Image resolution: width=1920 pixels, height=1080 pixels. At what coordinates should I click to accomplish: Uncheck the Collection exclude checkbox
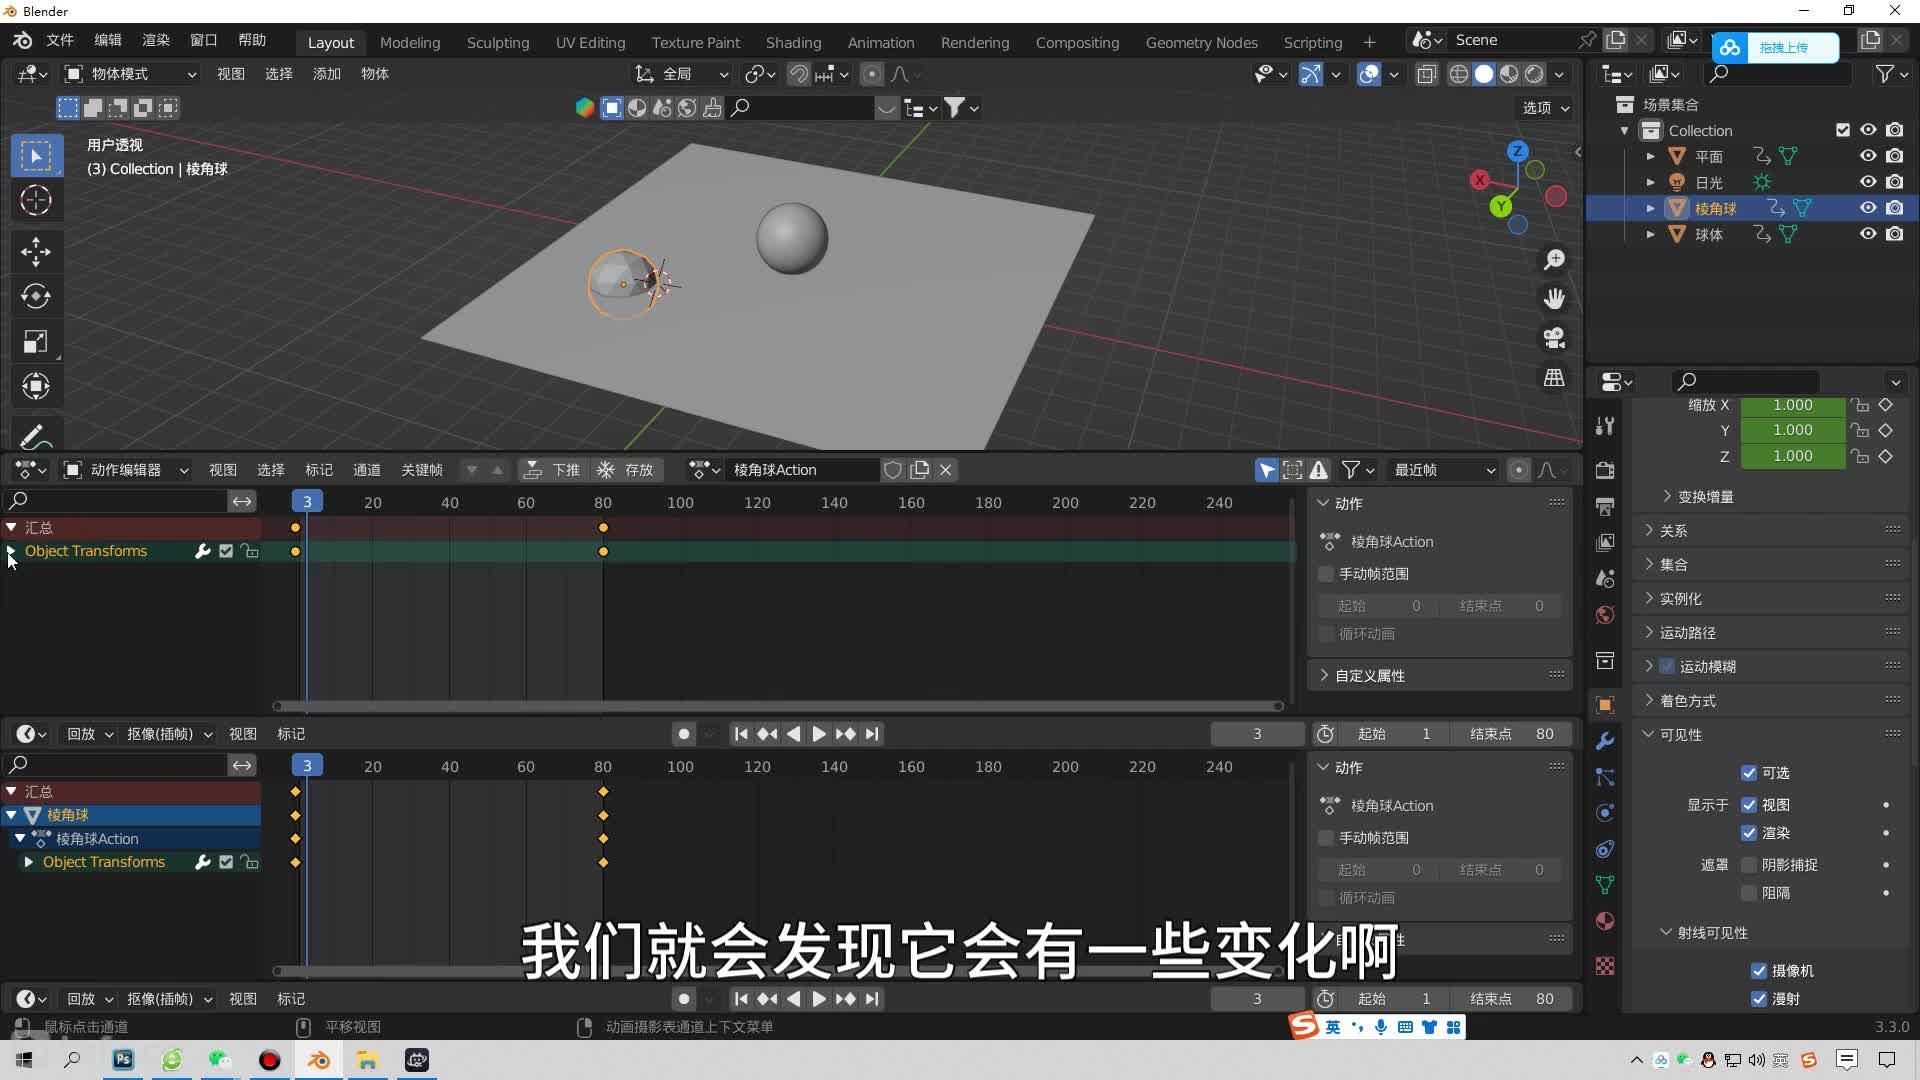(1843, 130)
